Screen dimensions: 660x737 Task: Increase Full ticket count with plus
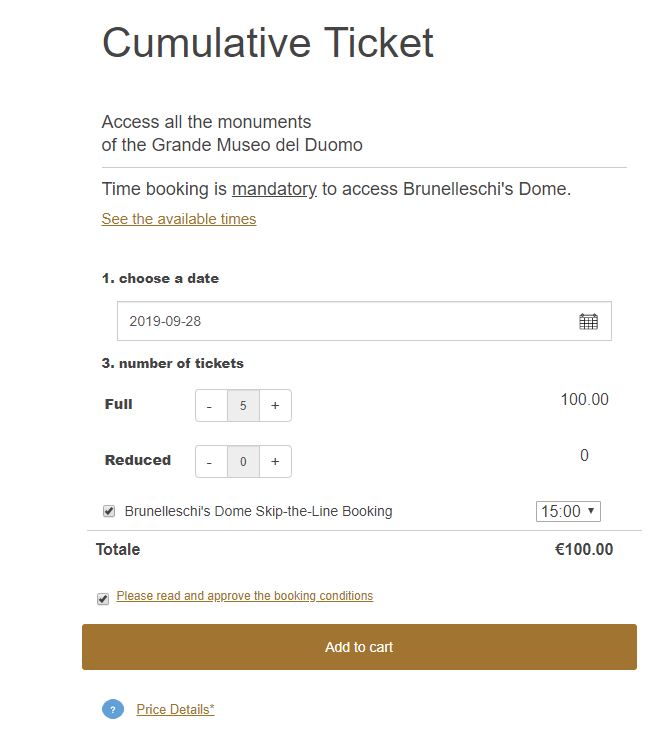coord(275,406)
